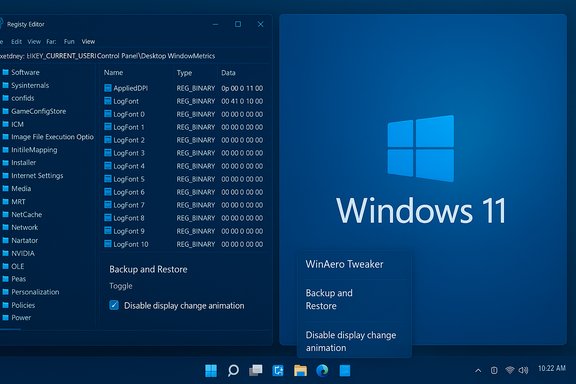Select the Internet Settings tree key
The width and height of the screenshot is (576, 384).
37,176
